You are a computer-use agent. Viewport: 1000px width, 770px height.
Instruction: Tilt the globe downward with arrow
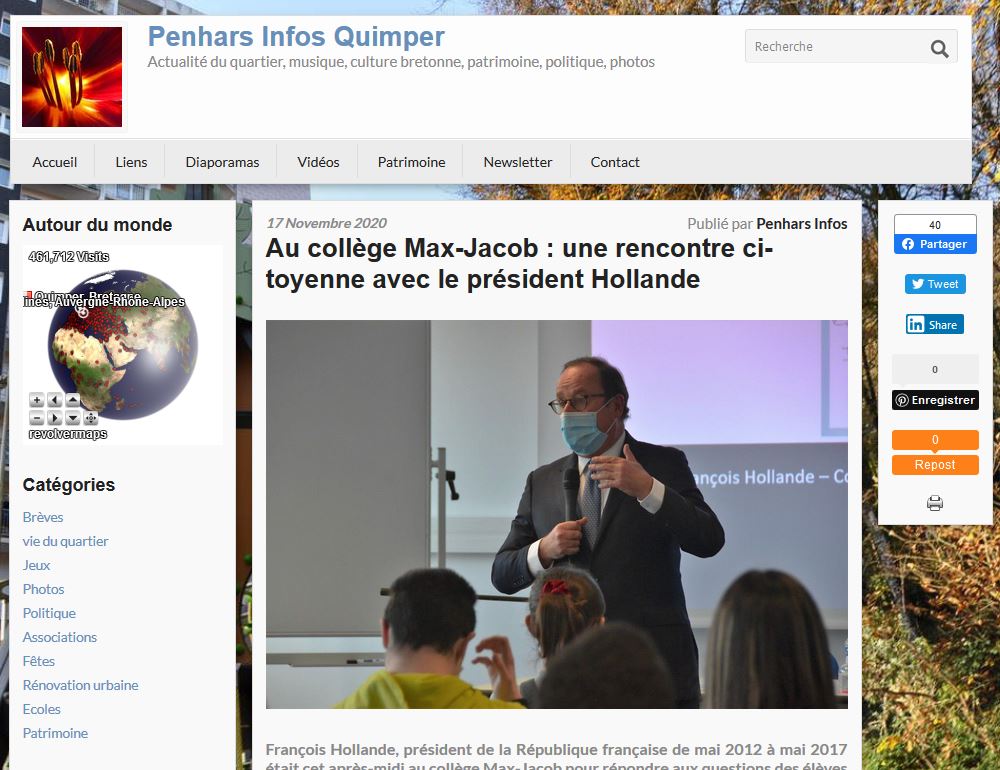[x=73, y=418]
